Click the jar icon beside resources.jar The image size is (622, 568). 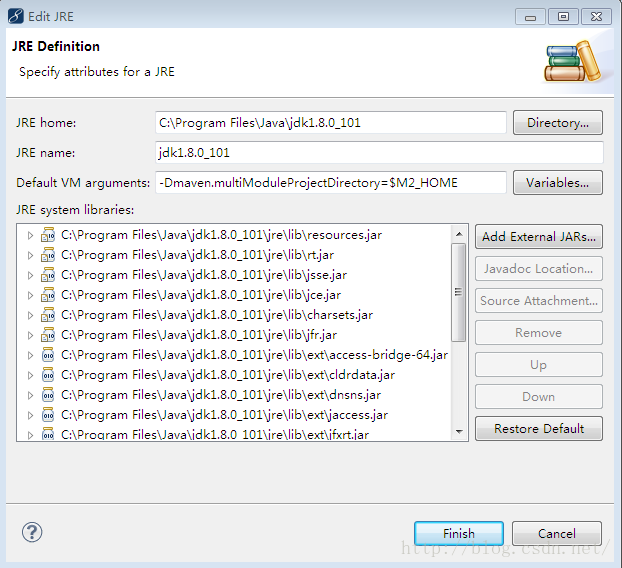pos(48,235)
